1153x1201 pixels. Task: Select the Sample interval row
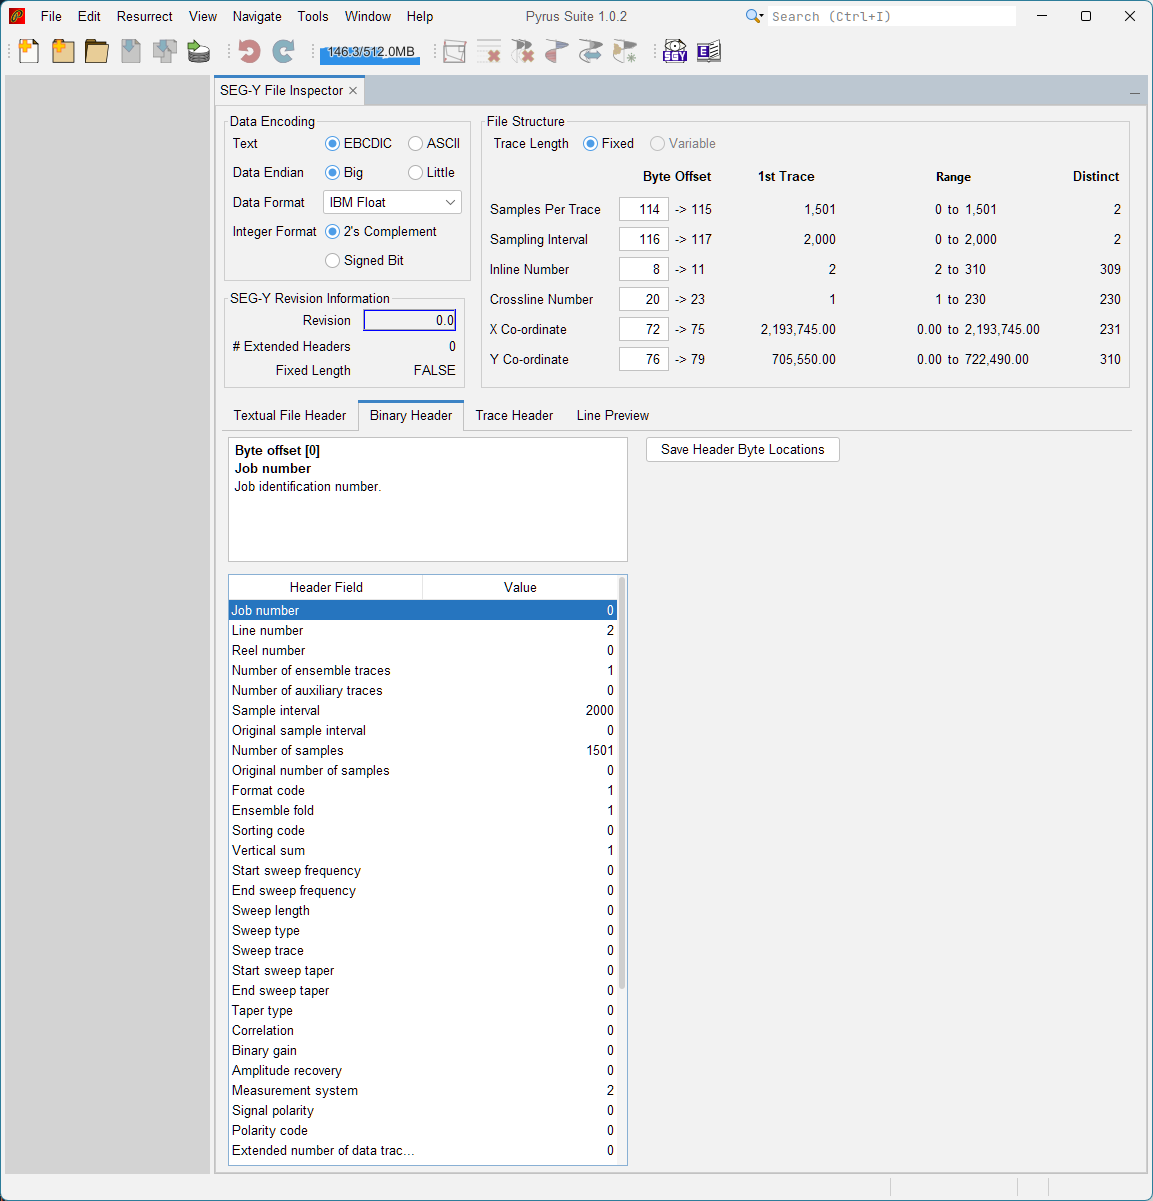[x=423, y=710]
